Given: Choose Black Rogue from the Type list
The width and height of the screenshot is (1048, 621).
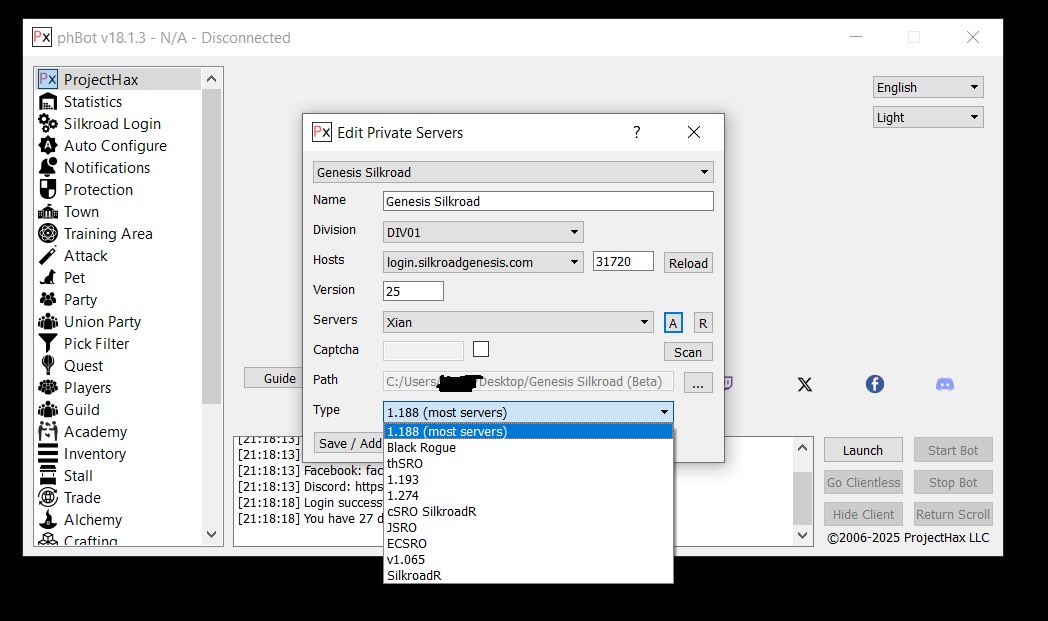Looking at the screenshot, I should point(421,448).
